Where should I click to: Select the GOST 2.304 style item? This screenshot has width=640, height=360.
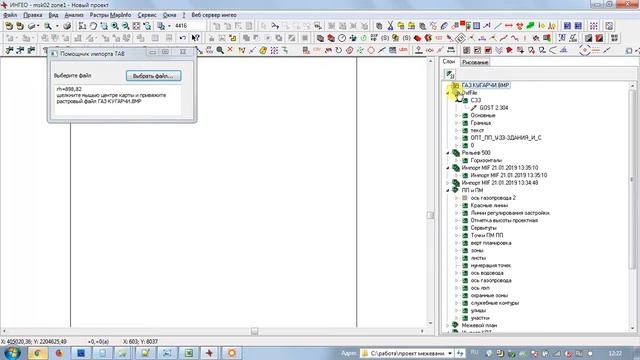pyautogui.click(x=493, y=108)
